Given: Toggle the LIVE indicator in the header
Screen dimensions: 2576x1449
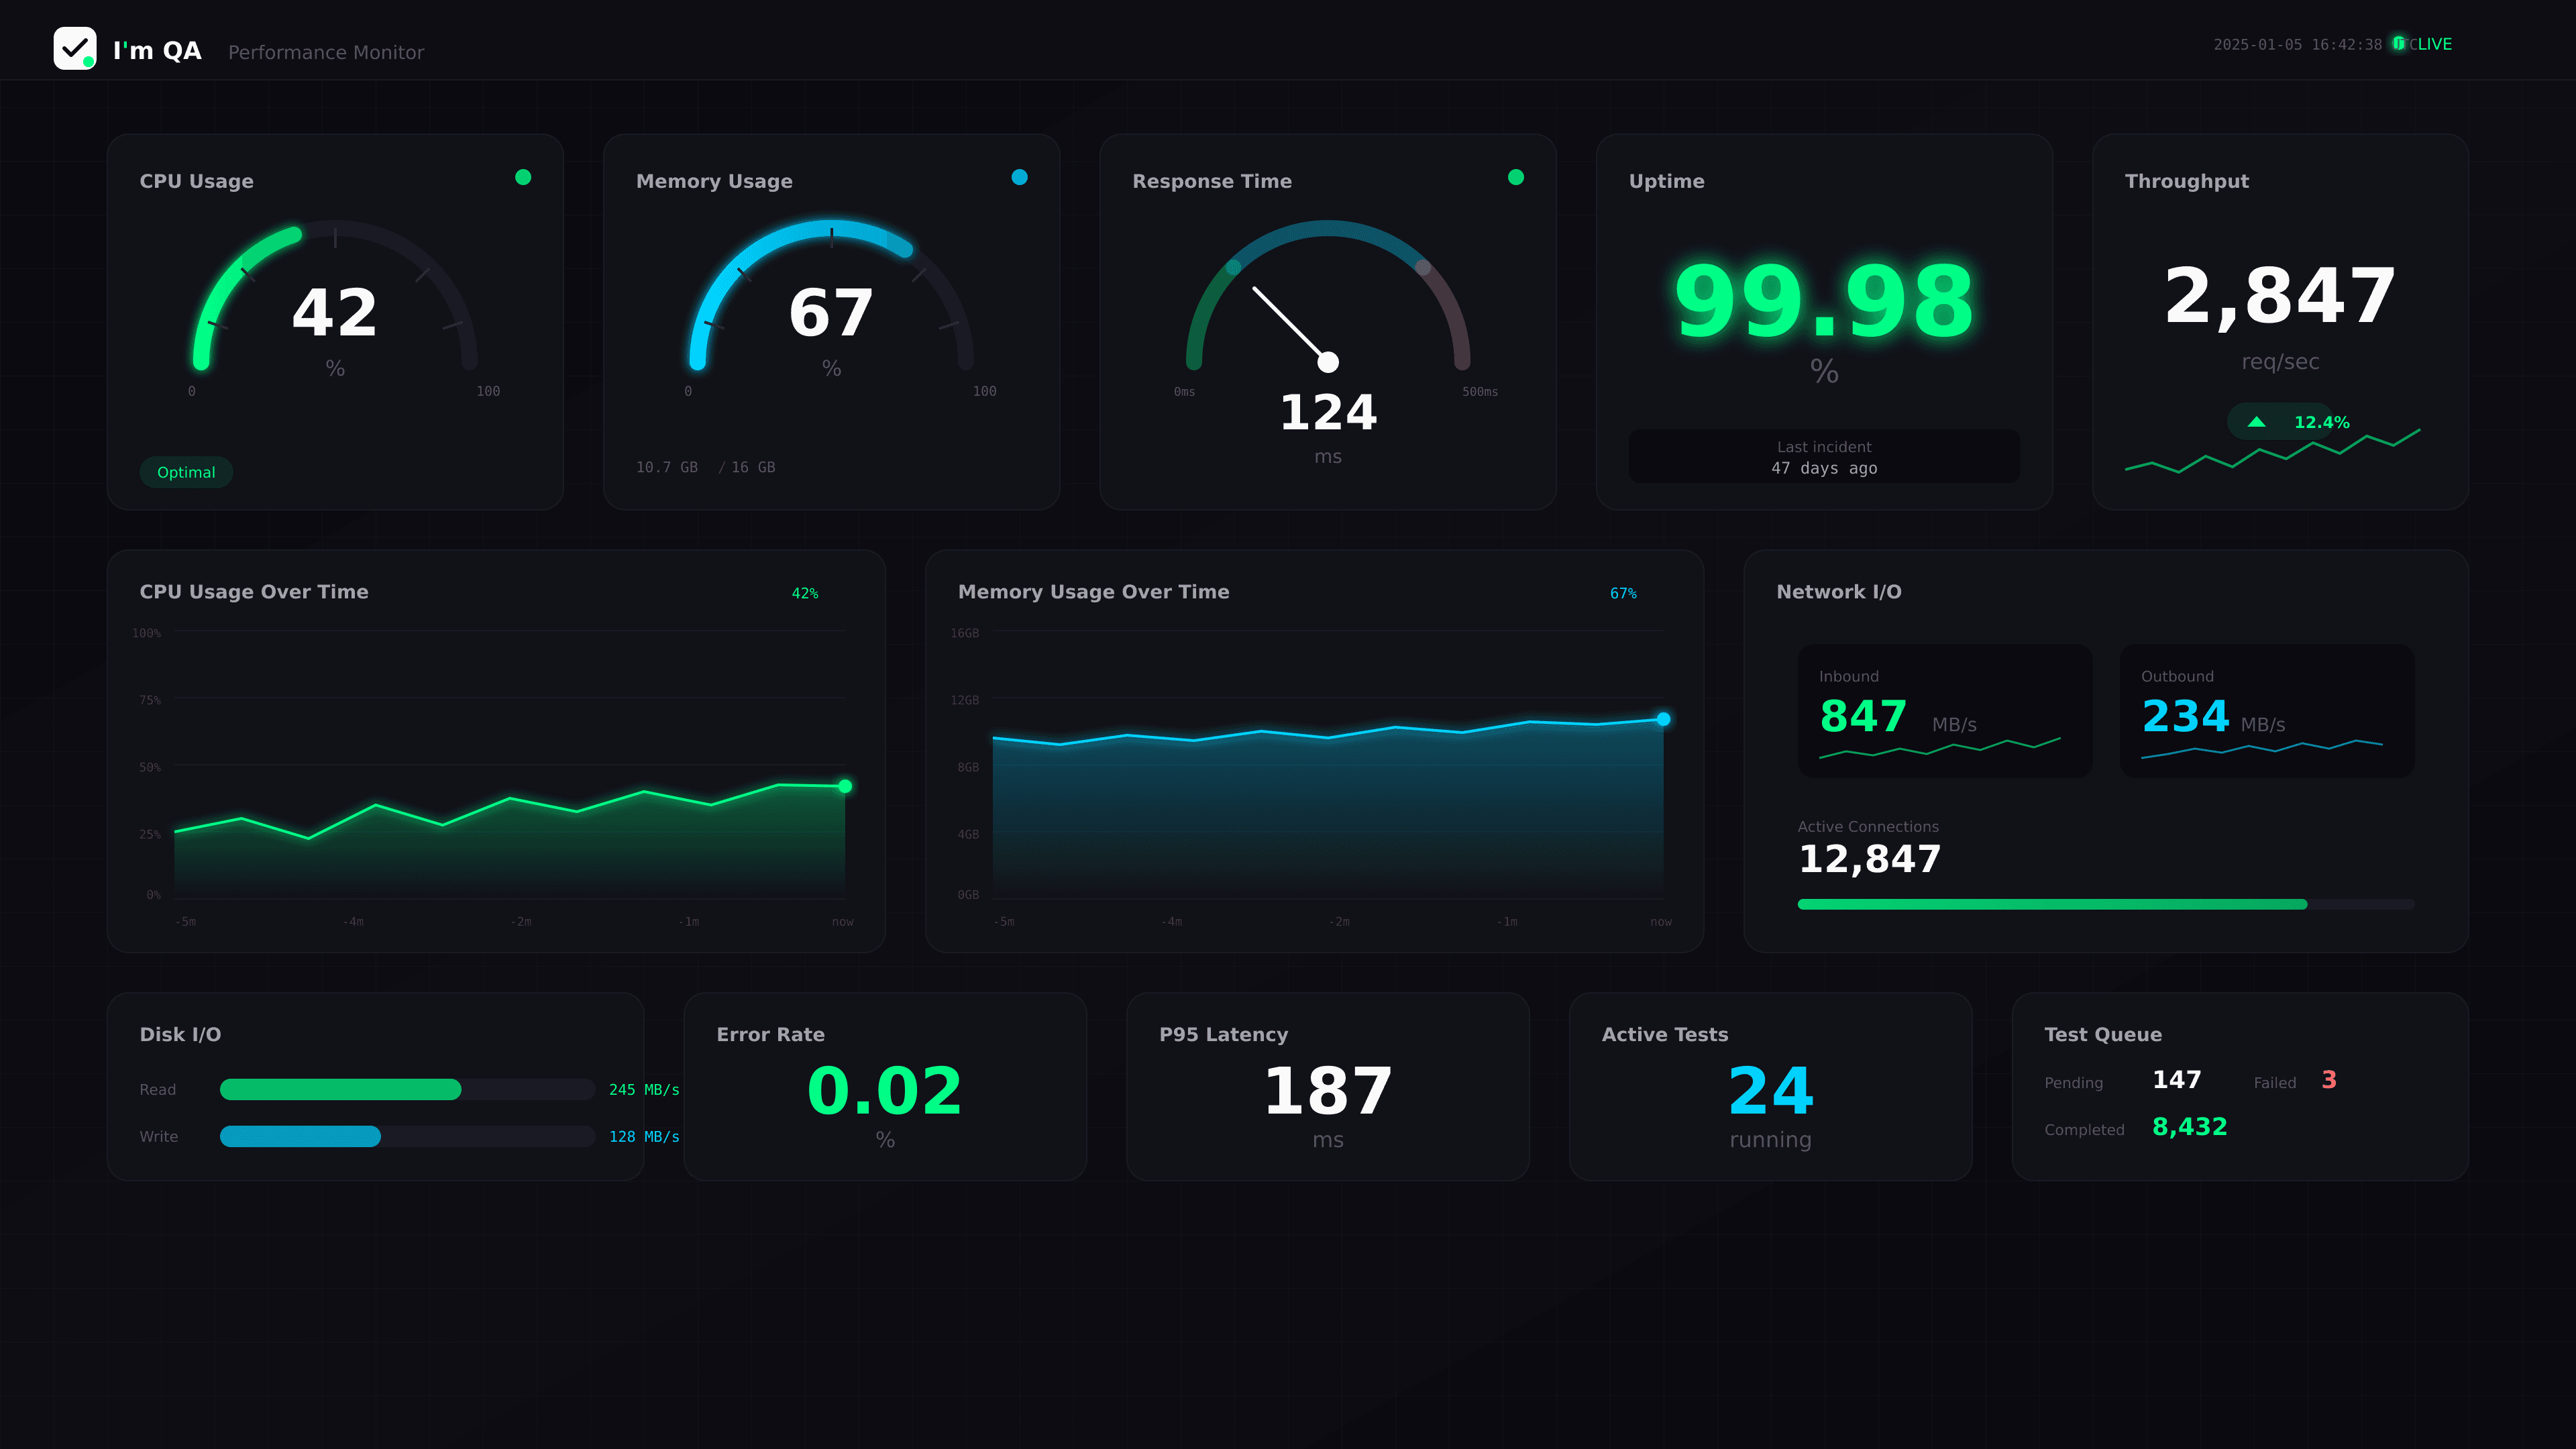Looking at the screenshot, I should pos(2426,44).
